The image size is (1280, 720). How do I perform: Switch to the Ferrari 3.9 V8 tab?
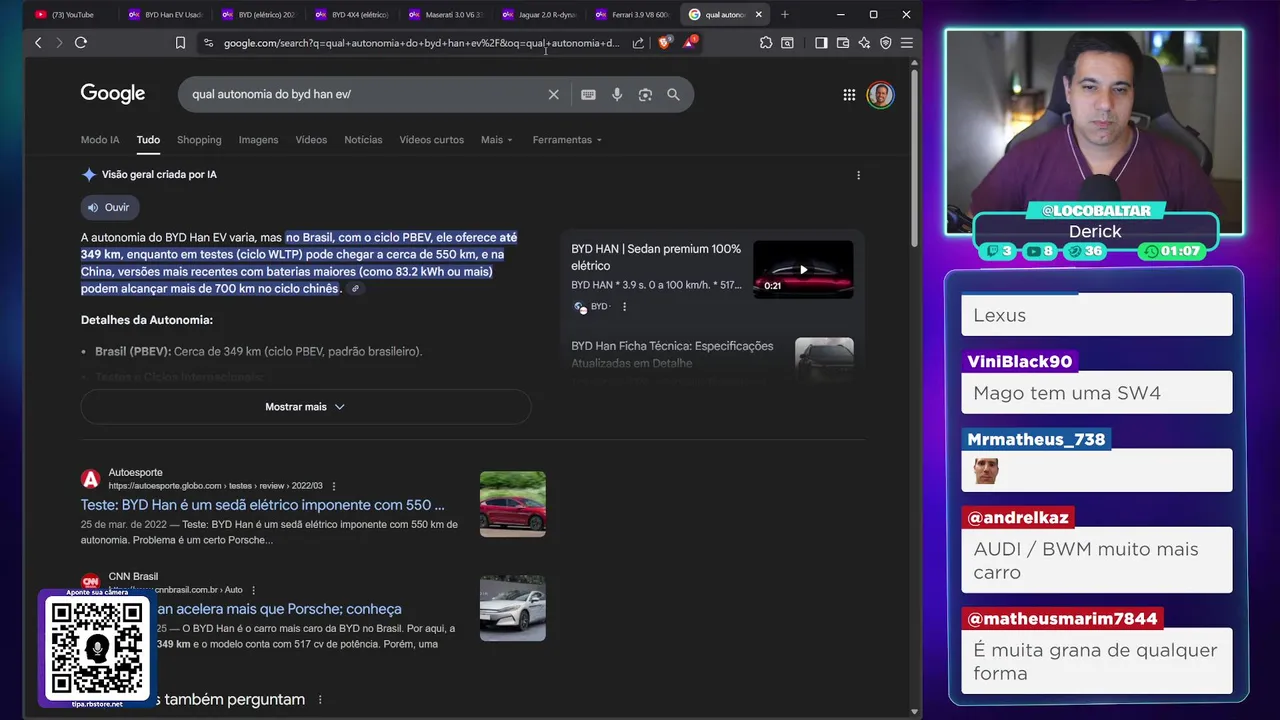pyautogui.click(x=631, y=14)
